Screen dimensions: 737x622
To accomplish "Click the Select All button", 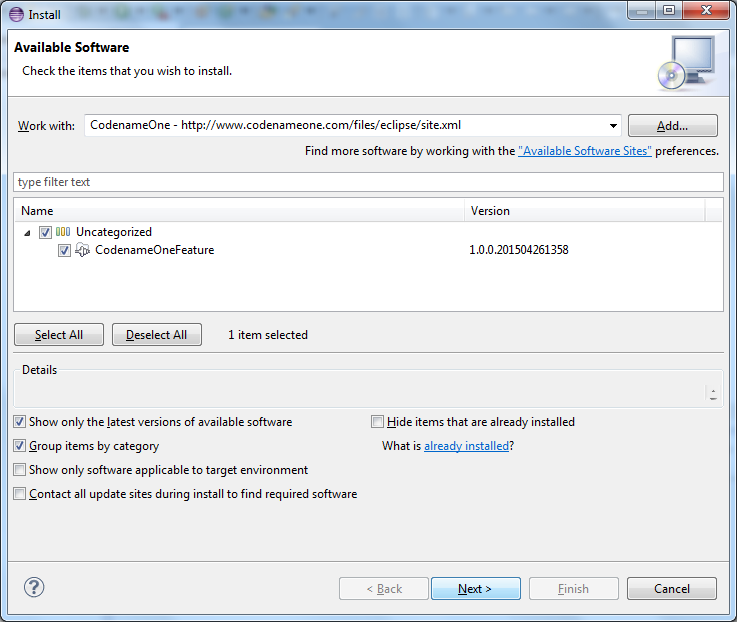I will (59, 335).
